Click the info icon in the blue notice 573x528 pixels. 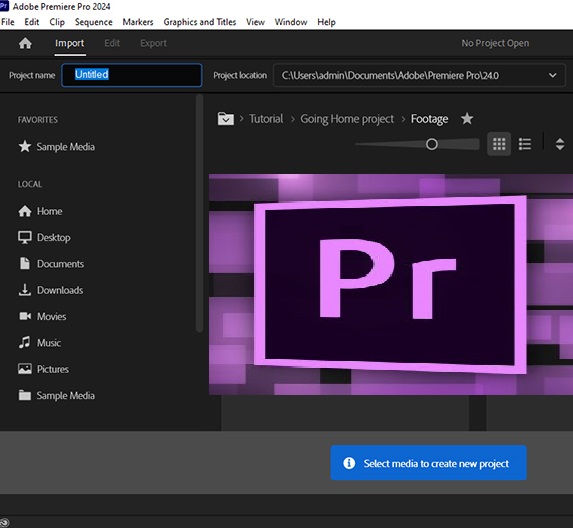click(349, 463)
